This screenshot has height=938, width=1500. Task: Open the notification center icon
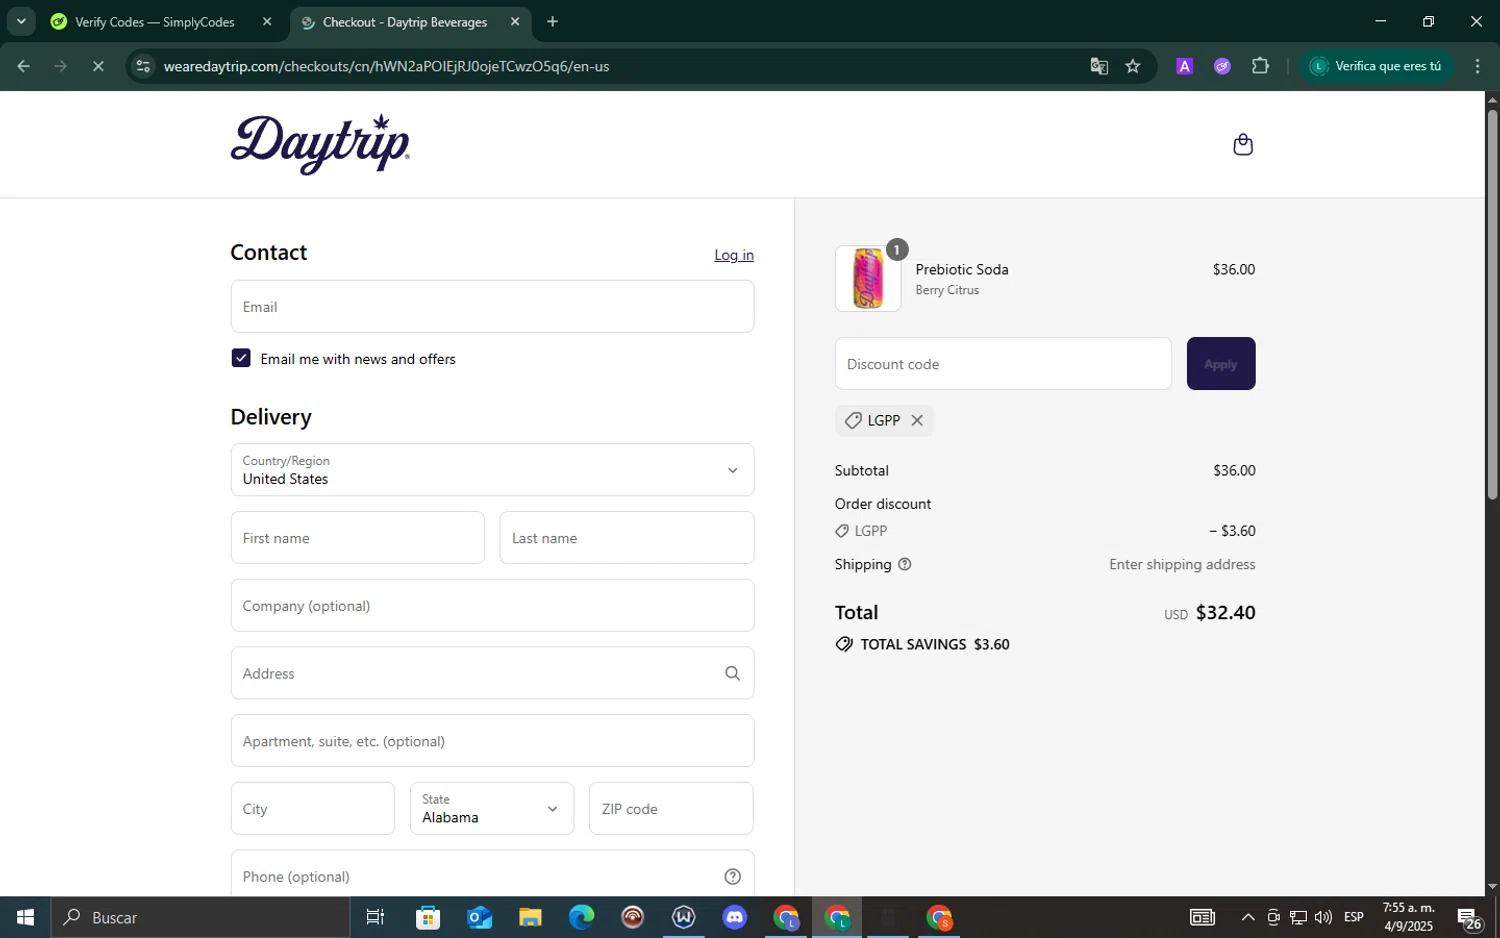1469,917
